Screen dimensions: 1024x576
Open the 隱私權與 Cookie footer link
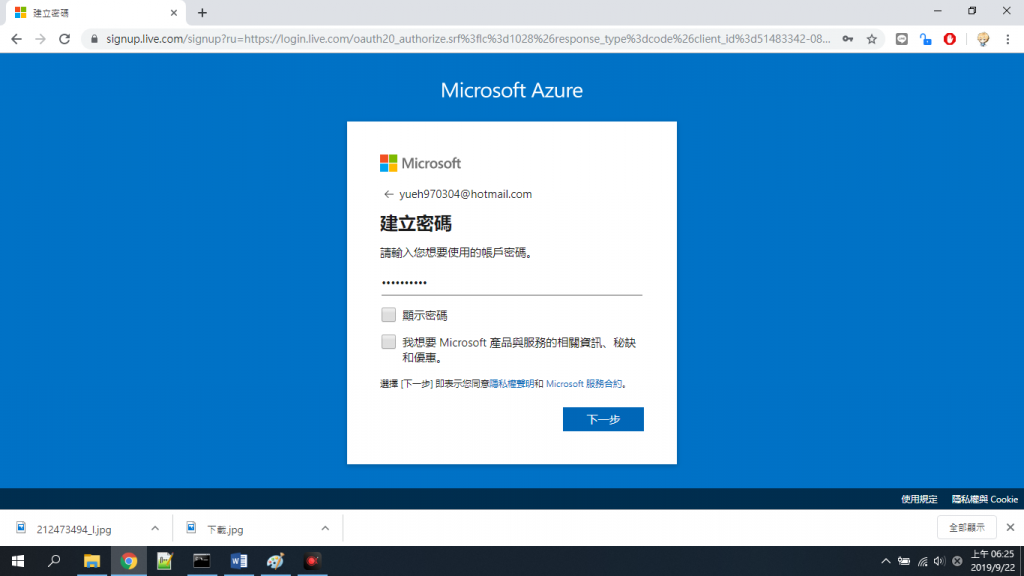985,500
